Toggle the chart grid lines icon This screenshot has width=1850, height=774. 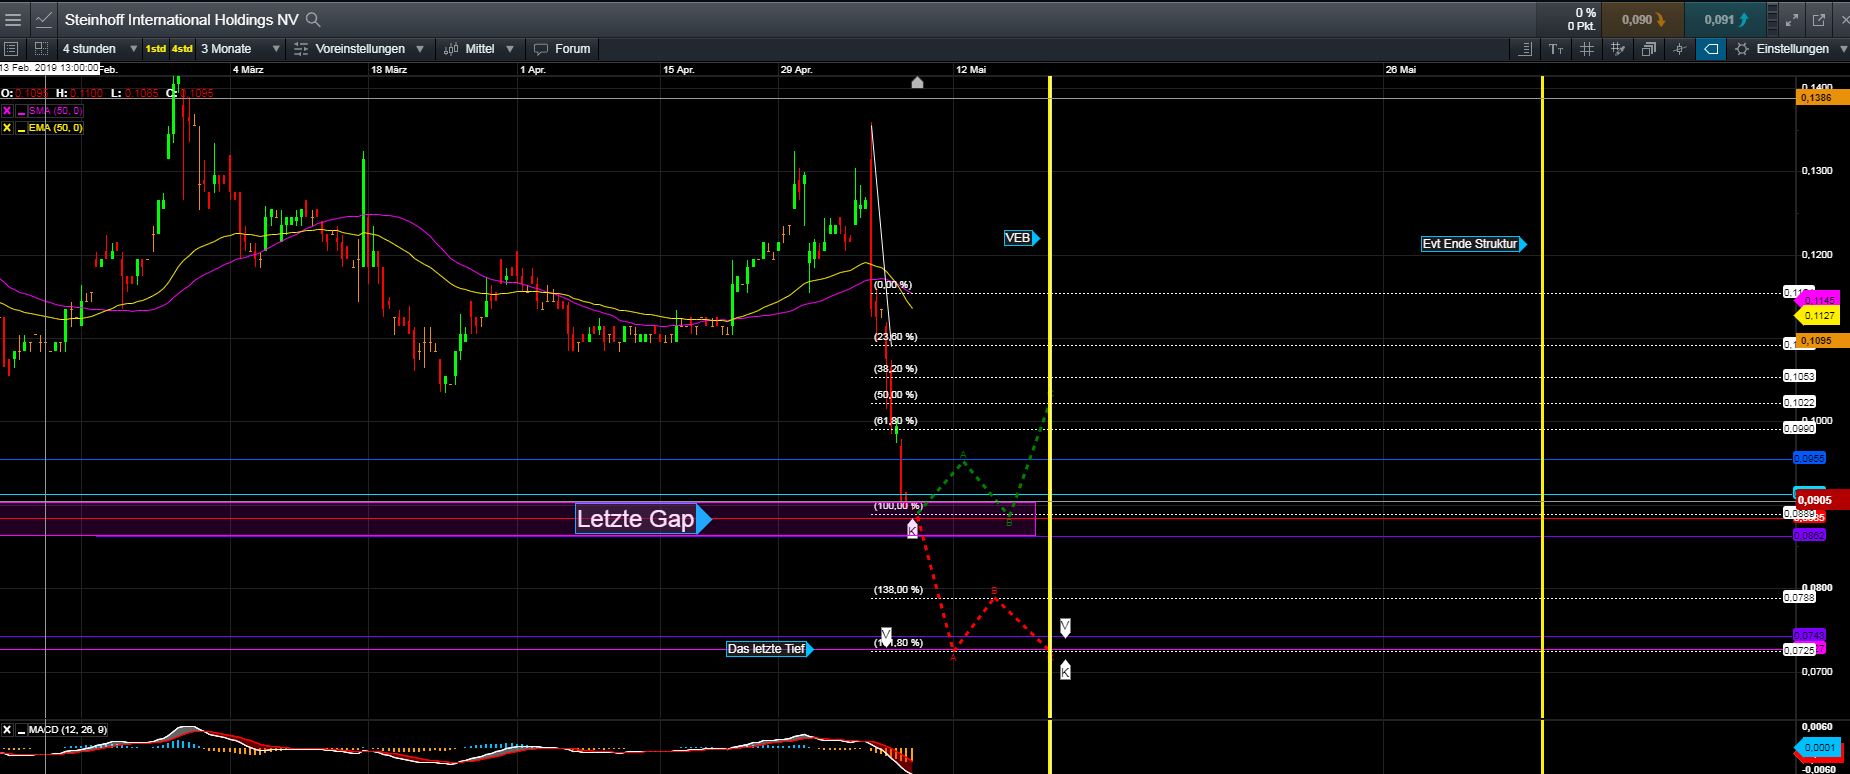pyautogui.click(x=1587, y=48)
